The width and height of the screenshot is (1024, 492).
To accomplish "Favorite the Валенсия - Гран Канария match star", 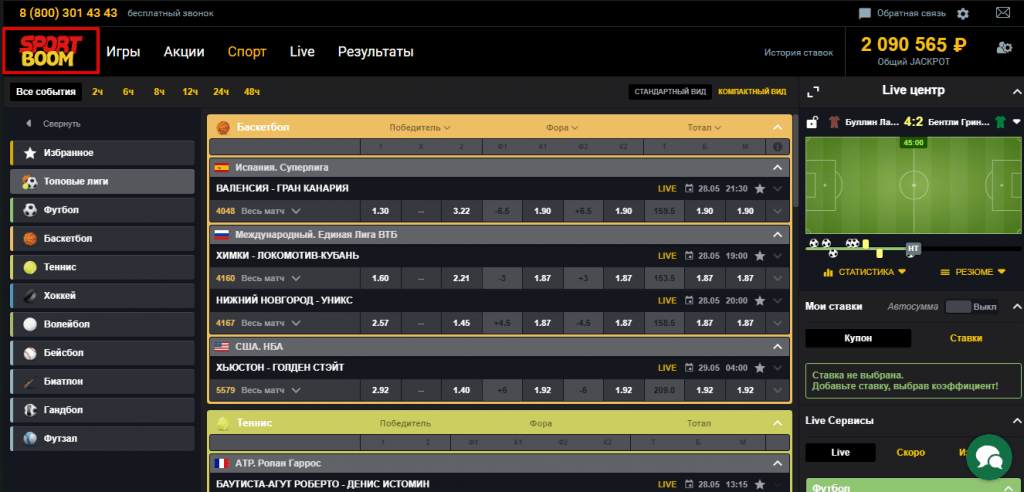I will pyautogui.click(x=760, y=189).
